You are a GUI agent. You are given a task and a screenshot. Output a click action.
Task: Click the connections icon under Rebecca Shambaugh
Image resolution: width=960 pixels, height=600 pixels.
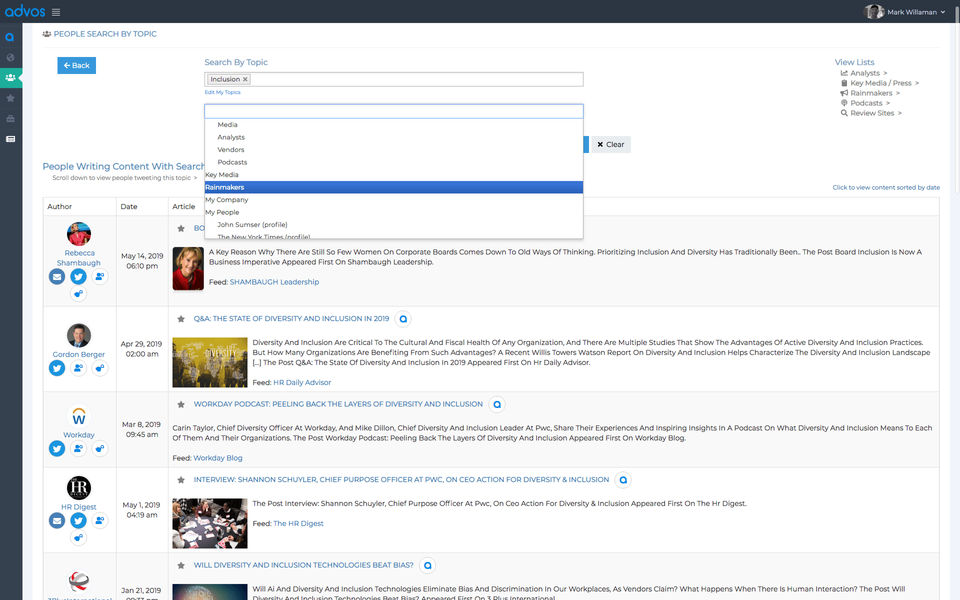78,294
